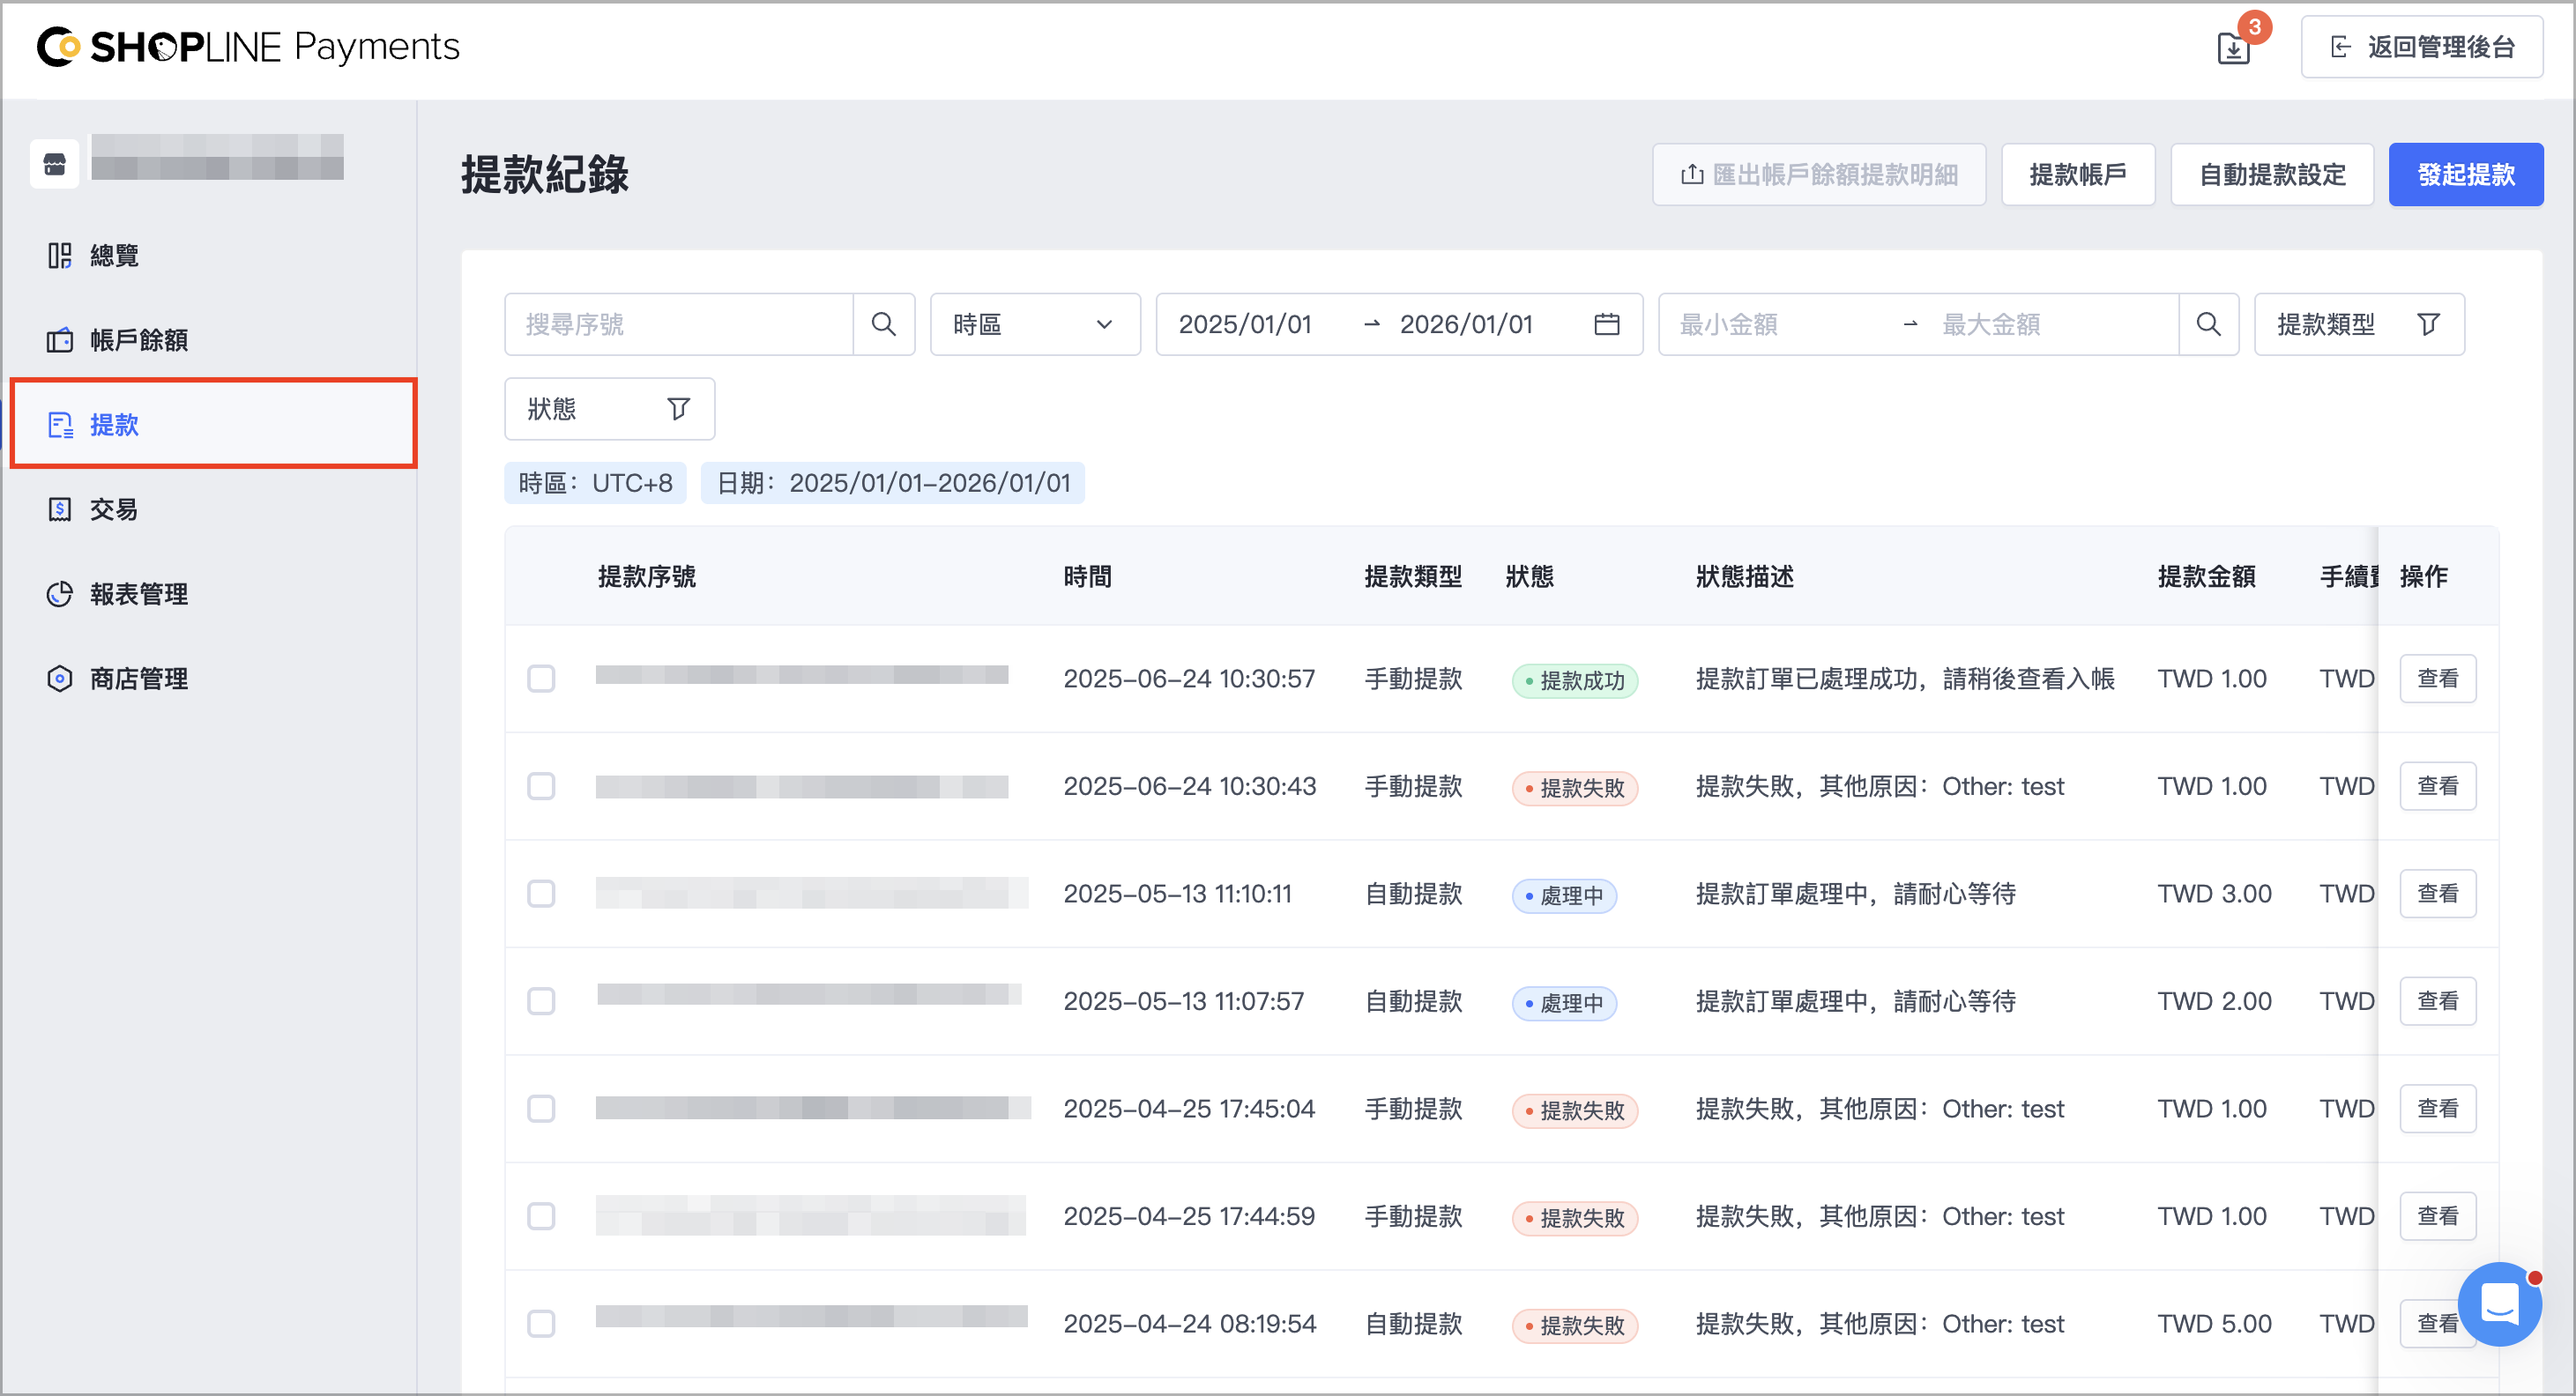Click 查看 for the TWD 3.00 row
Screen dimensions: 2576x1396
pyautogui.click(x=2437, y=894)
